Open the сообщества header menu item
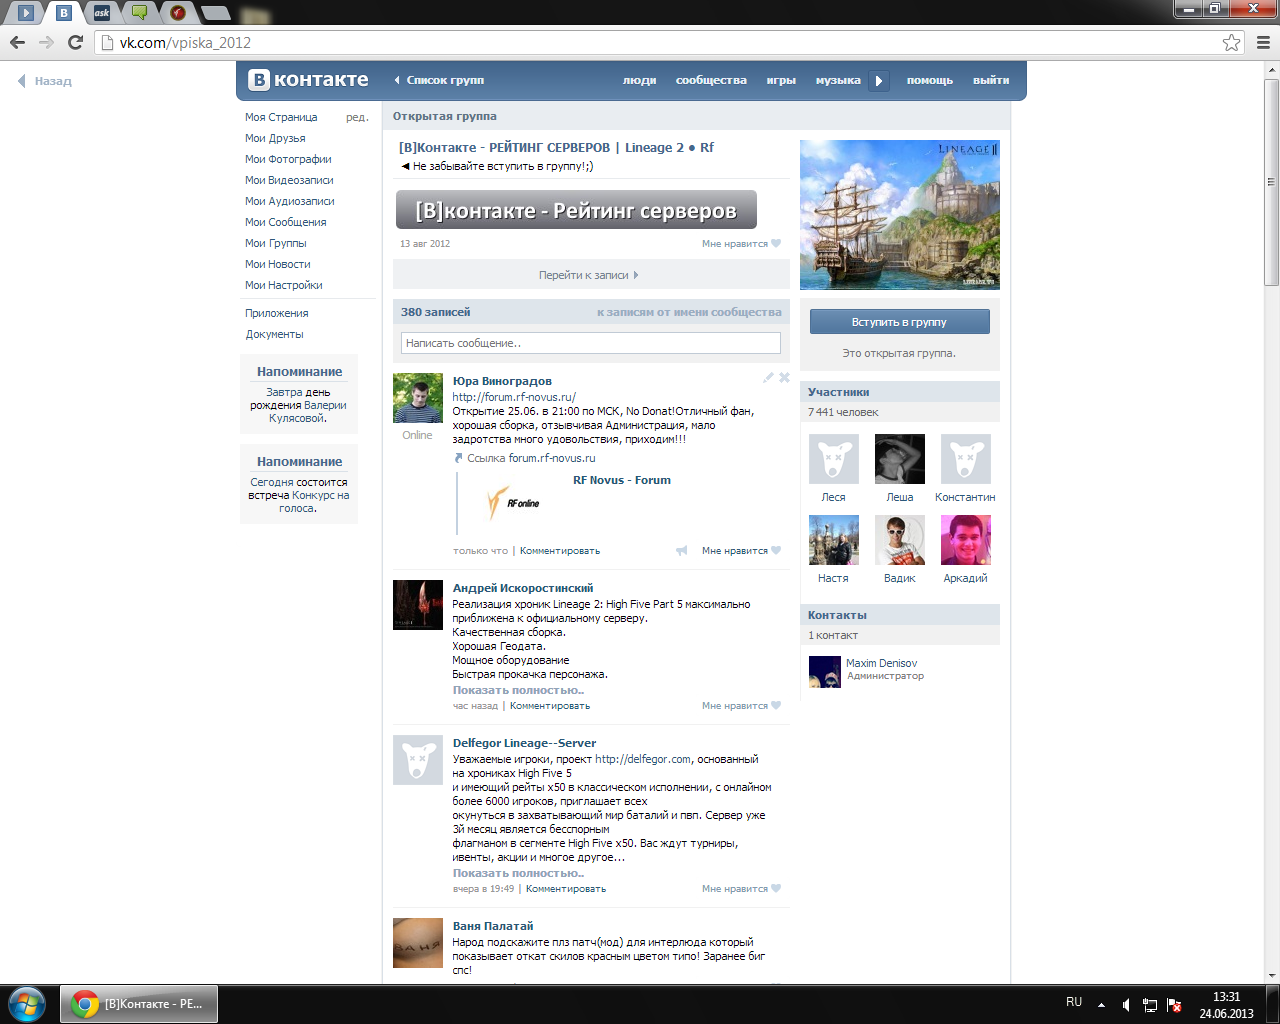This screenshot has width=1280, height=1024. 711,81
